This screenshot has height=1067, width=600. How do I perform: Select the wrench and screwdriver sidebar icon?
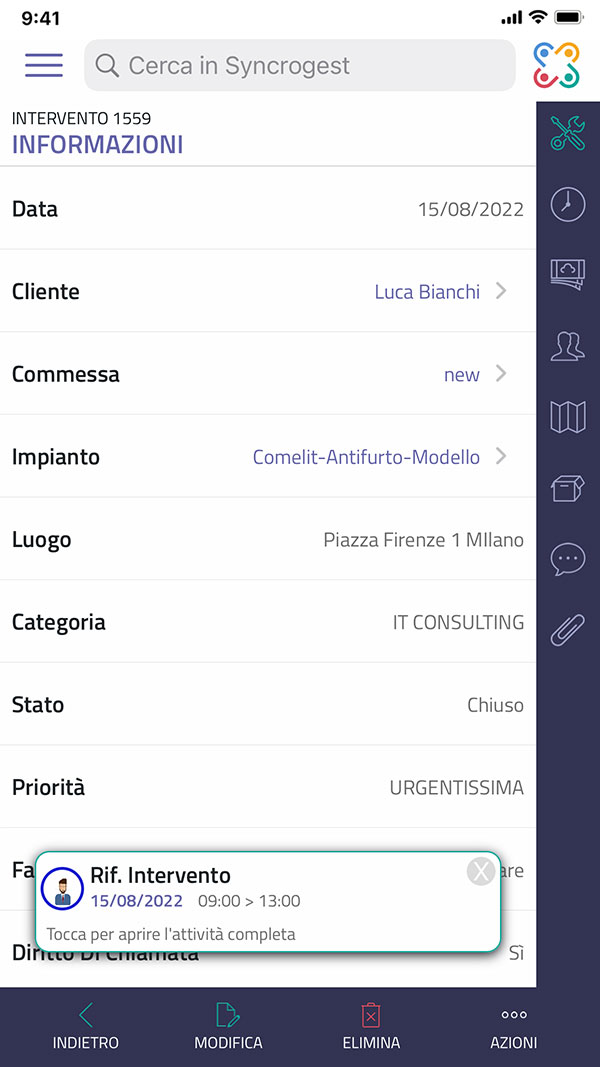point(568,133)
